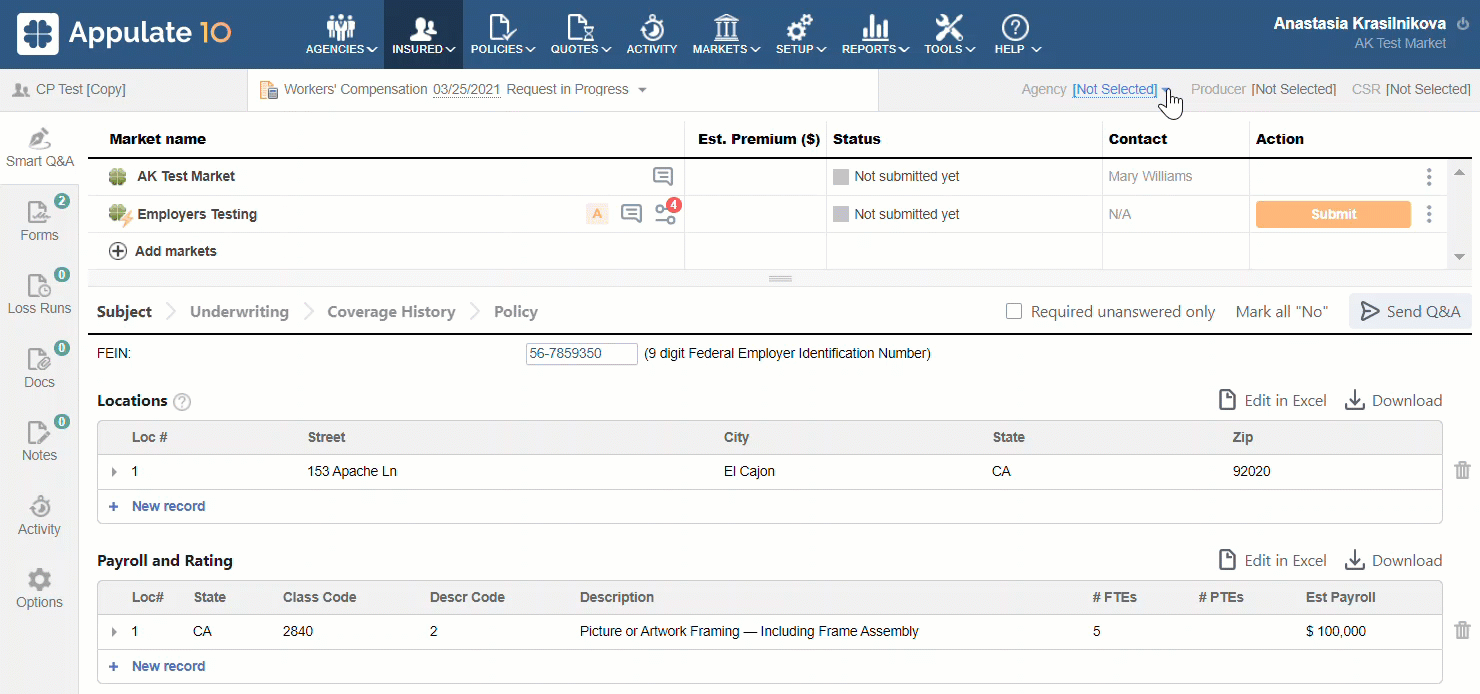Viewport: 1480px width, 694px height.
Task: Click Add markets plus icon
Action: click(118, 251)
